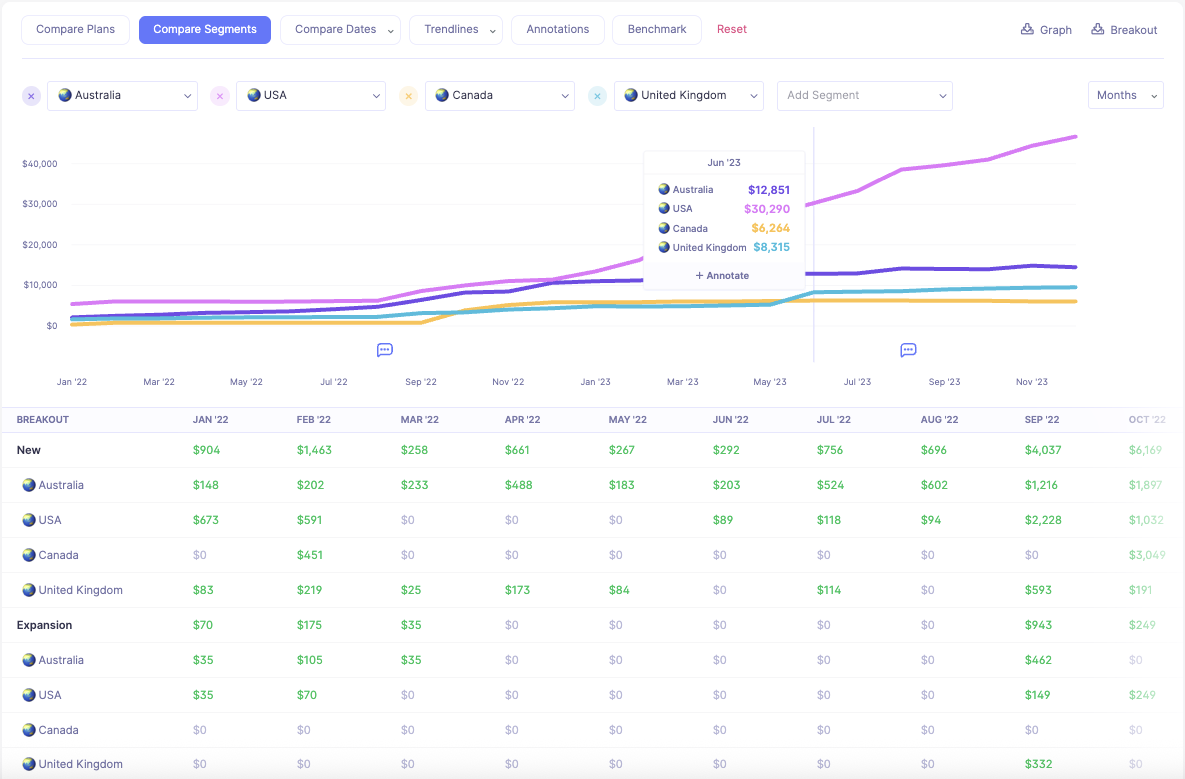Click the New breakout row label
Screen dimensions: 1185x779
(29, 450)
